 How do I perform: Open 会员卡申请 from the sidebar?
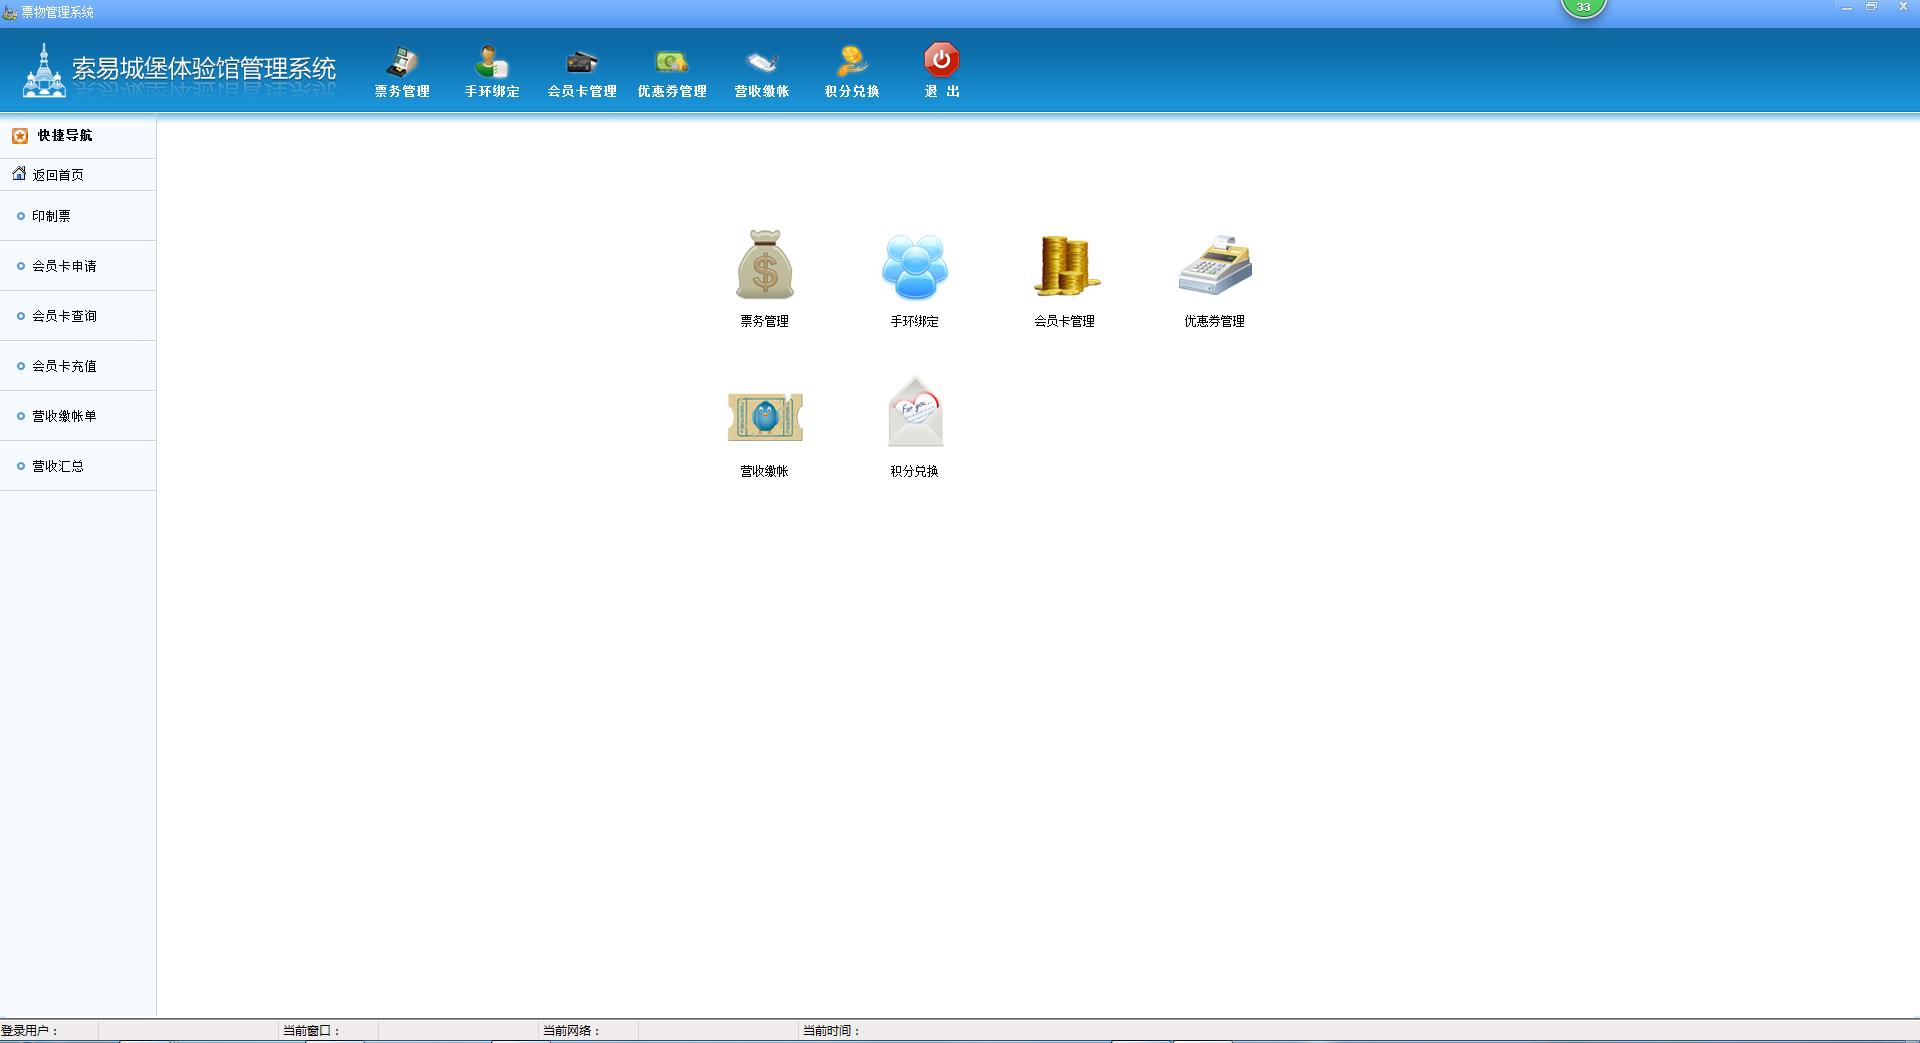click(64, 266)
